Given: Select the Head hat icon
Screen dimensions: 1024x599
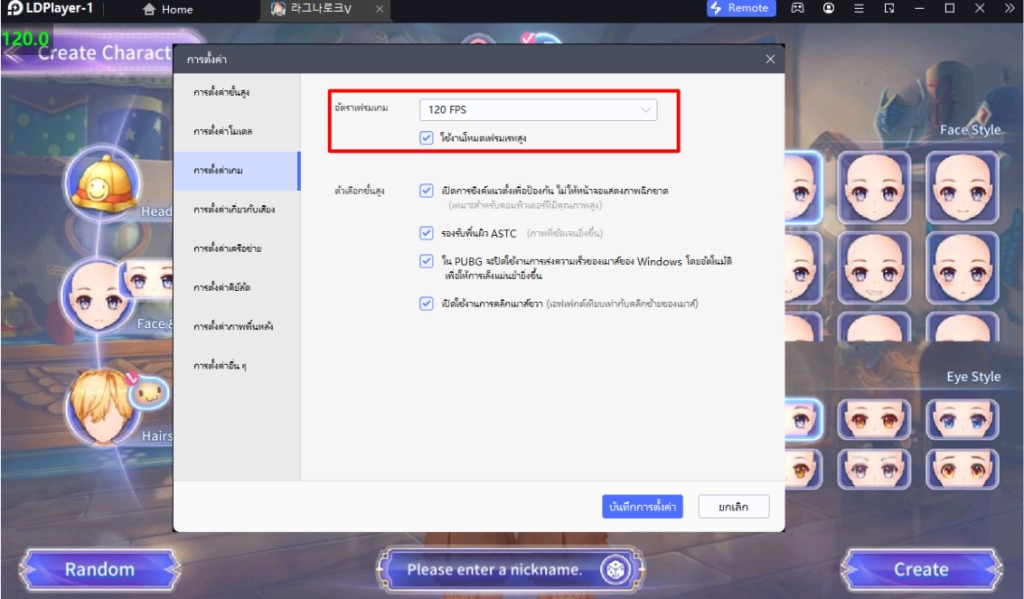Looking at the screenshot, I should point(102,184).
